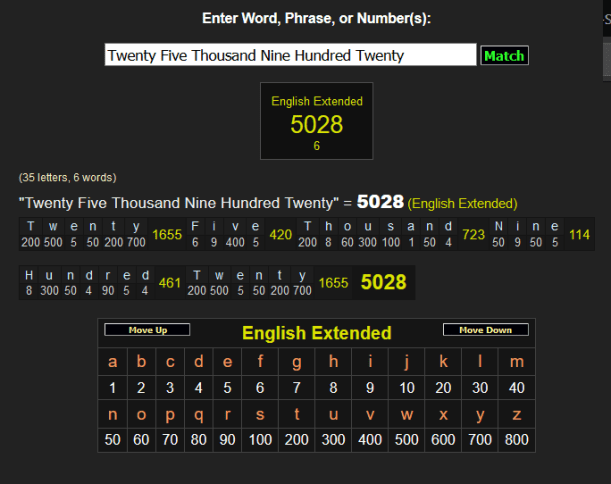Image resolution: width=611 pixels, height=484 pixels.
Task: Select letter n in the cipher chart
Action: pyautogui.click(x=112, y=414)
